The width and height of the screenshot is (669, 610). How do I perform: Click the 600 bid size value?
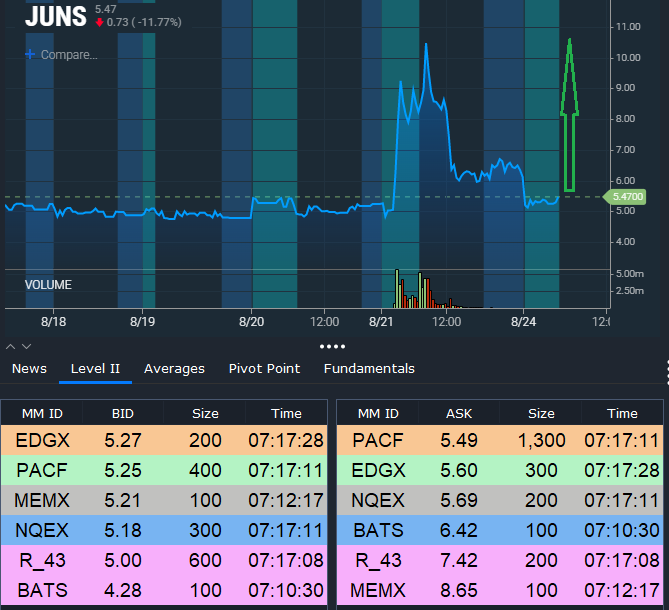[205, 560]
